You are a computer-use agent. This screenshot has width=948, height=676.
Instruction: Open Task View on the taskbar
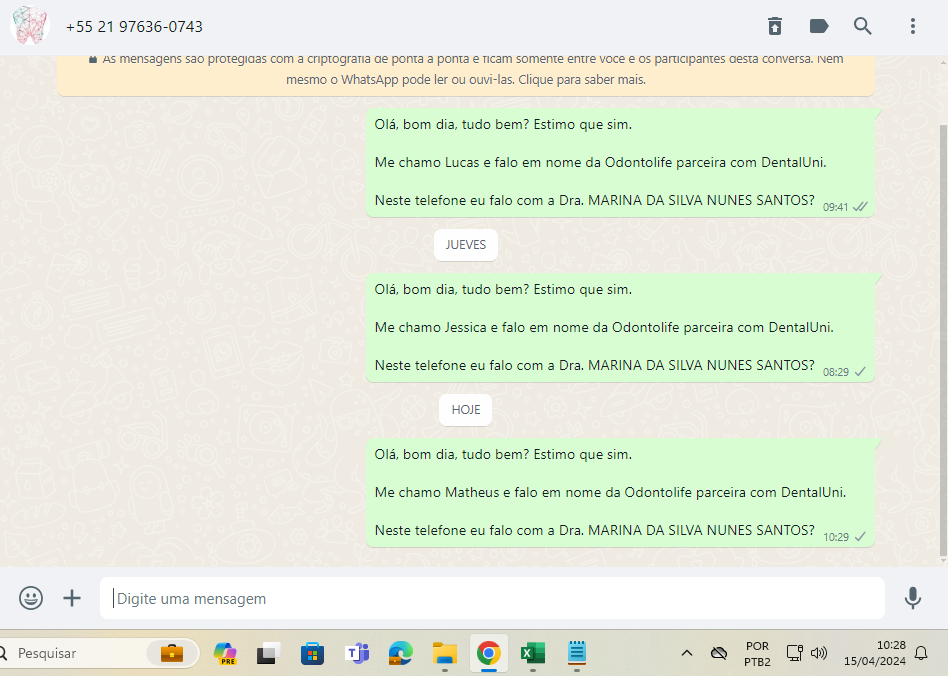(268, 653)
